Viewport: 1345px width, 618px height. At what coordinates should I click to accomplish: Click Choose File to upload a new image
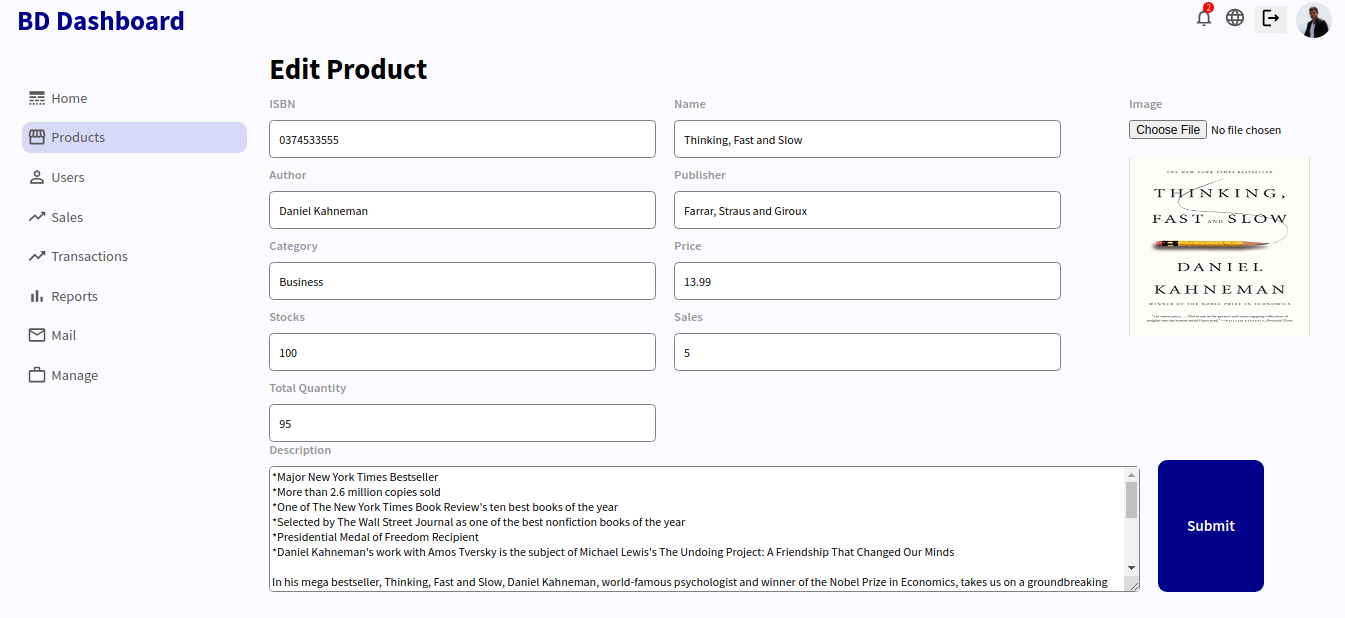1167,129
